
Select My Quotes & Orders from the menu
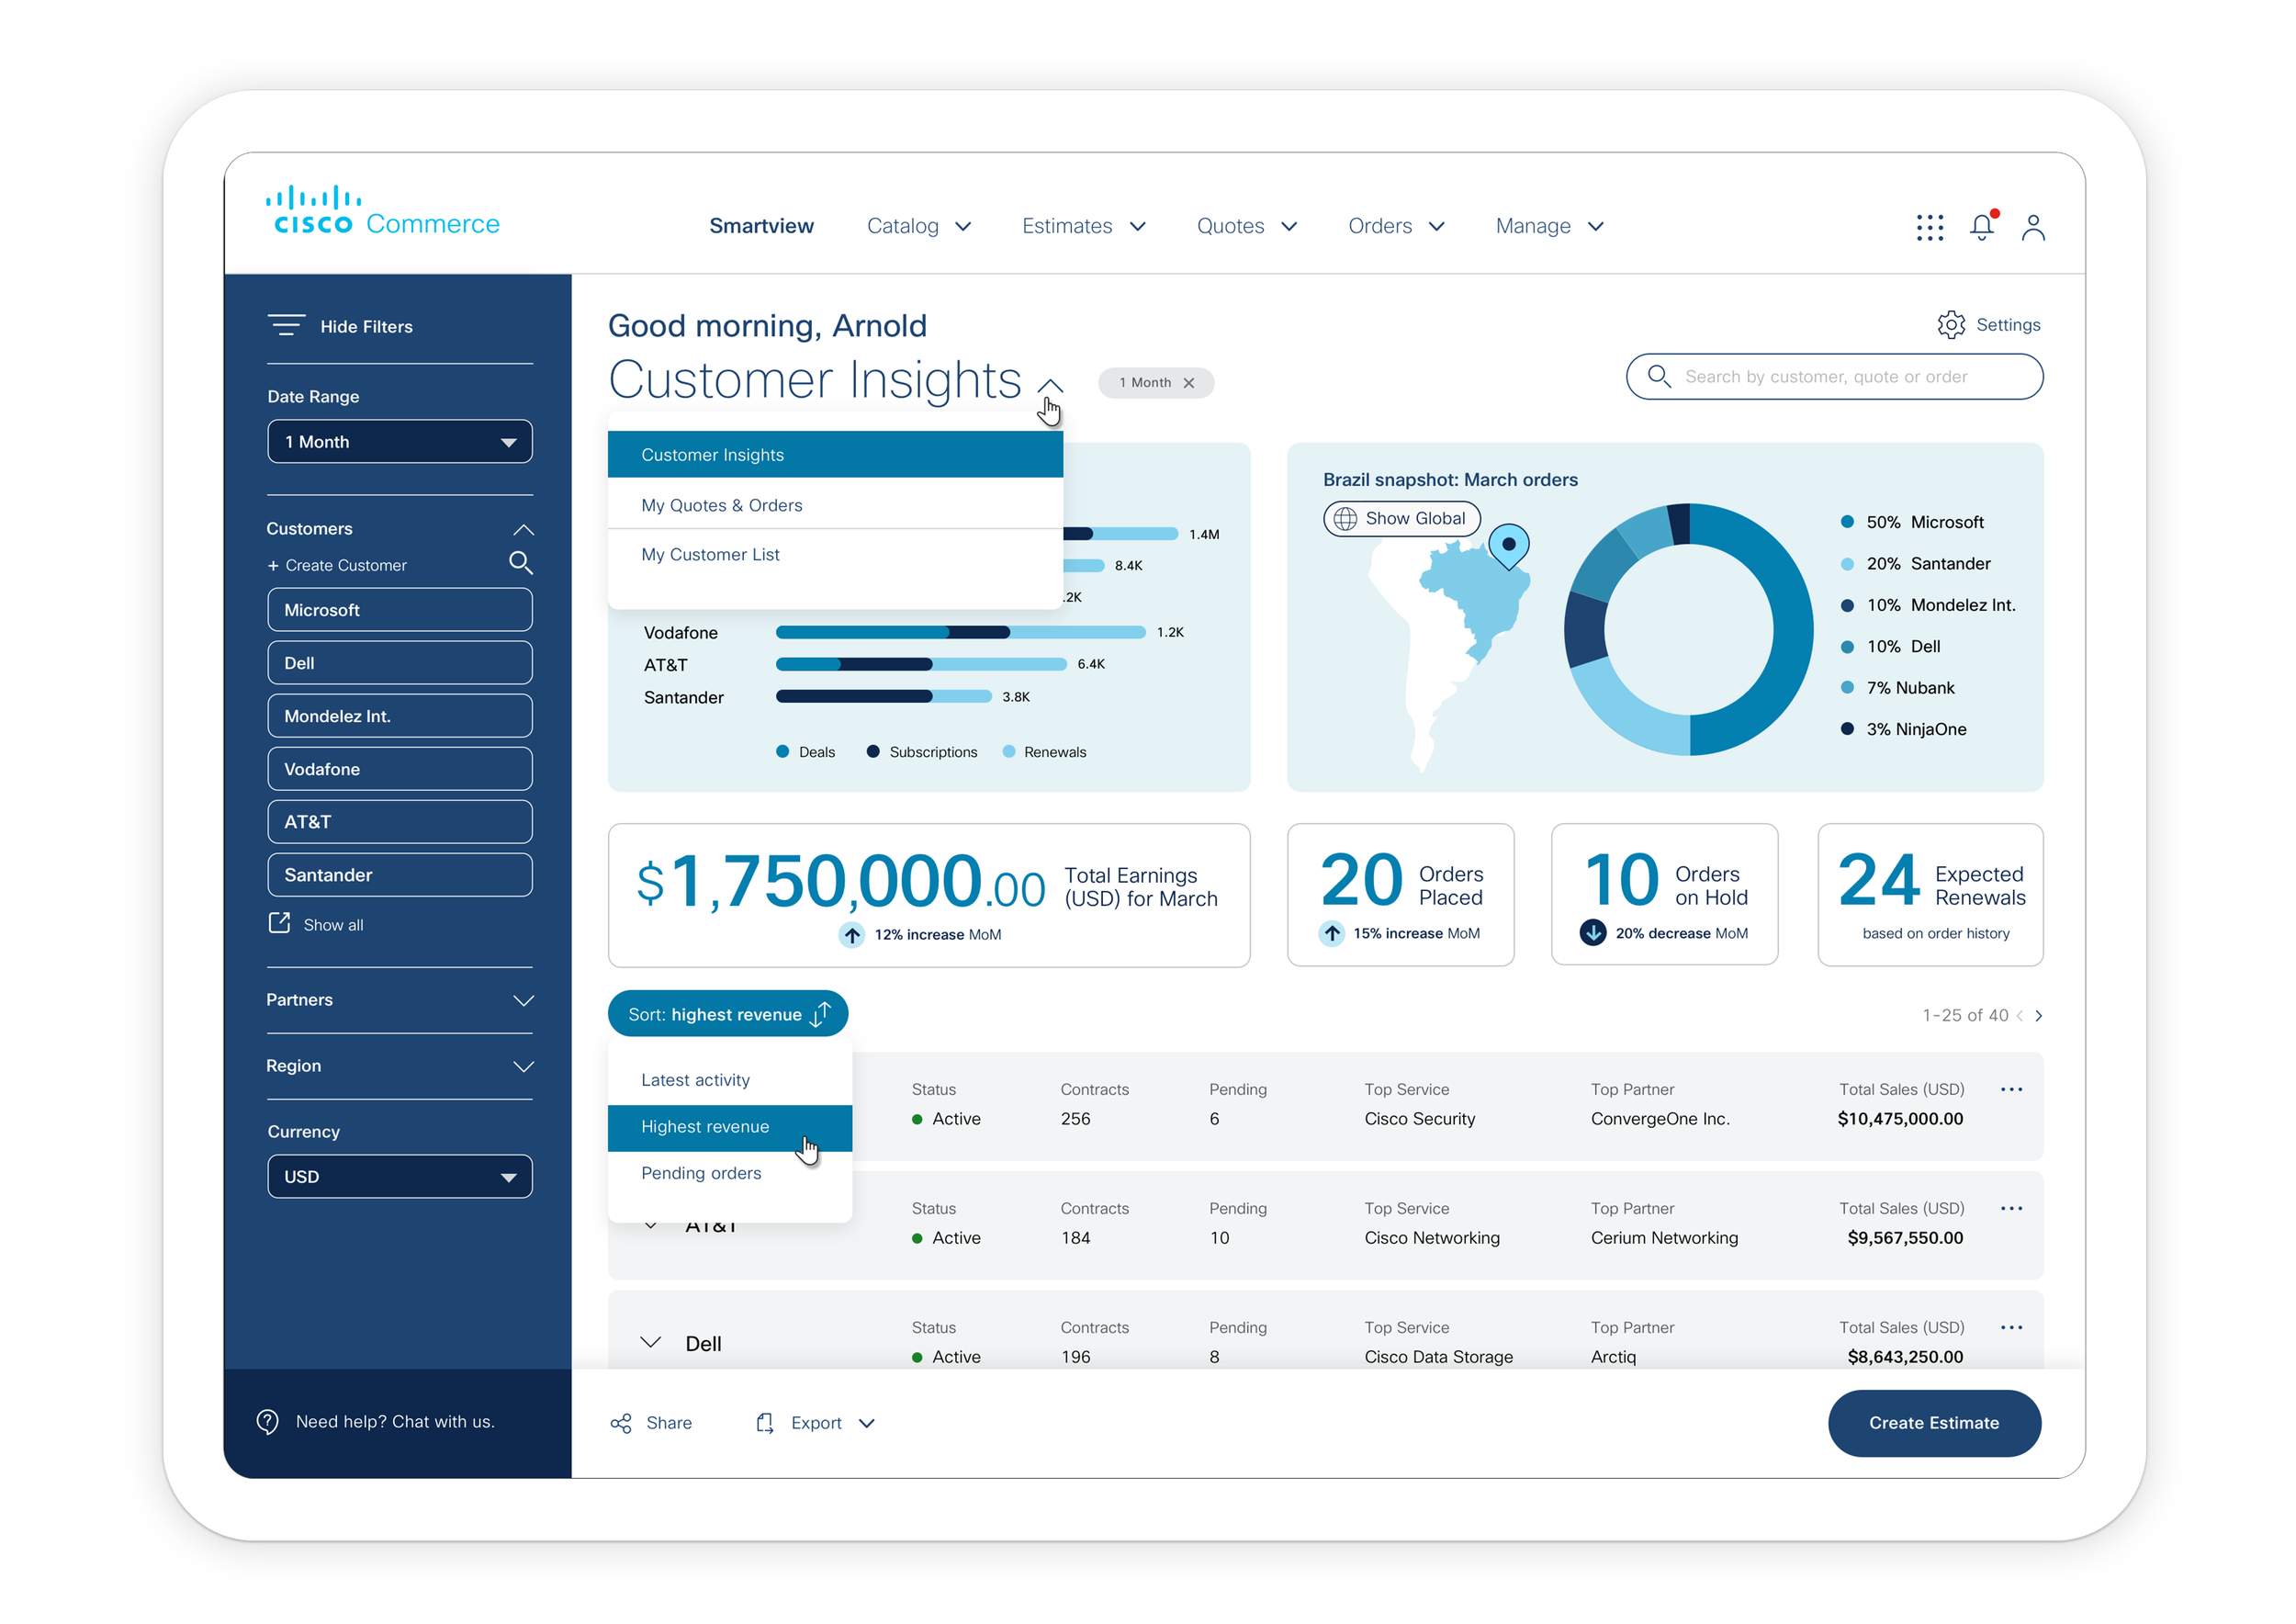point(721,505)
